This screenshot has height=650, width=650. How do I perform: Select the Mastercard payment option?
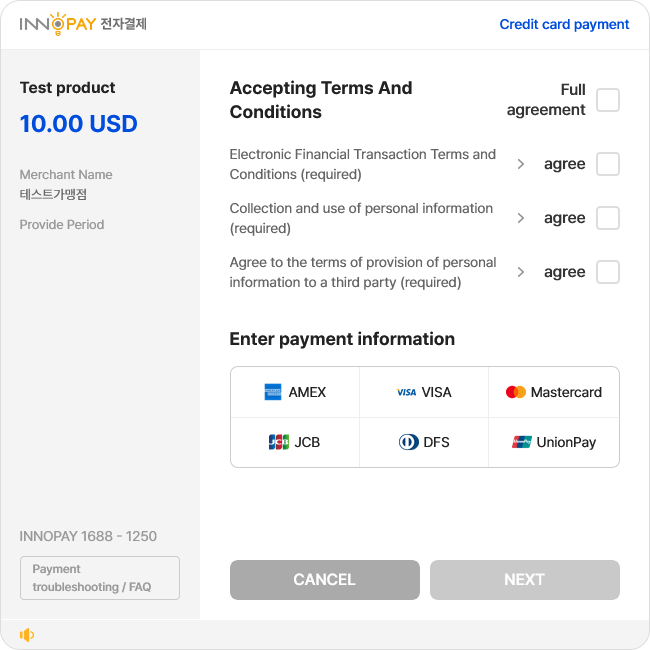pos(554,392)
